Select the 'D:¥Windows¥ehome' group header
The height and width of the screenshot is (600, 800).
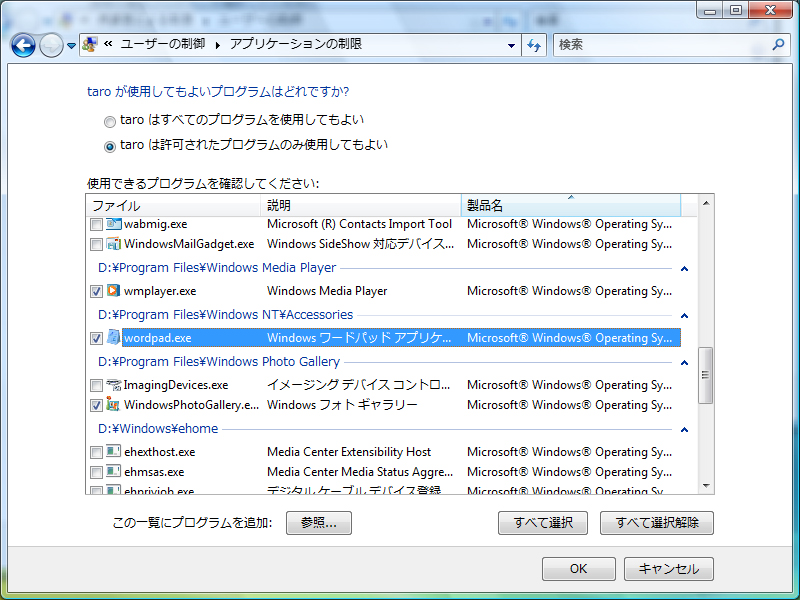158,429
